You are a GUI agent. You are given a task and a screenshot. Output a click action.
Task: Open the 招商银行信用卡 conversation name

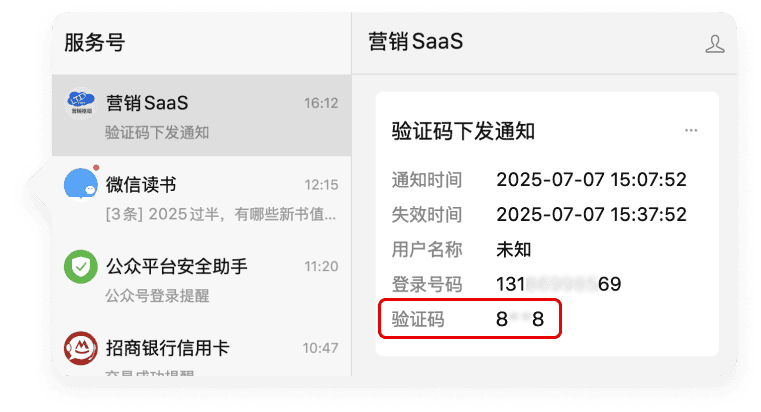click(x=168, y=348)
